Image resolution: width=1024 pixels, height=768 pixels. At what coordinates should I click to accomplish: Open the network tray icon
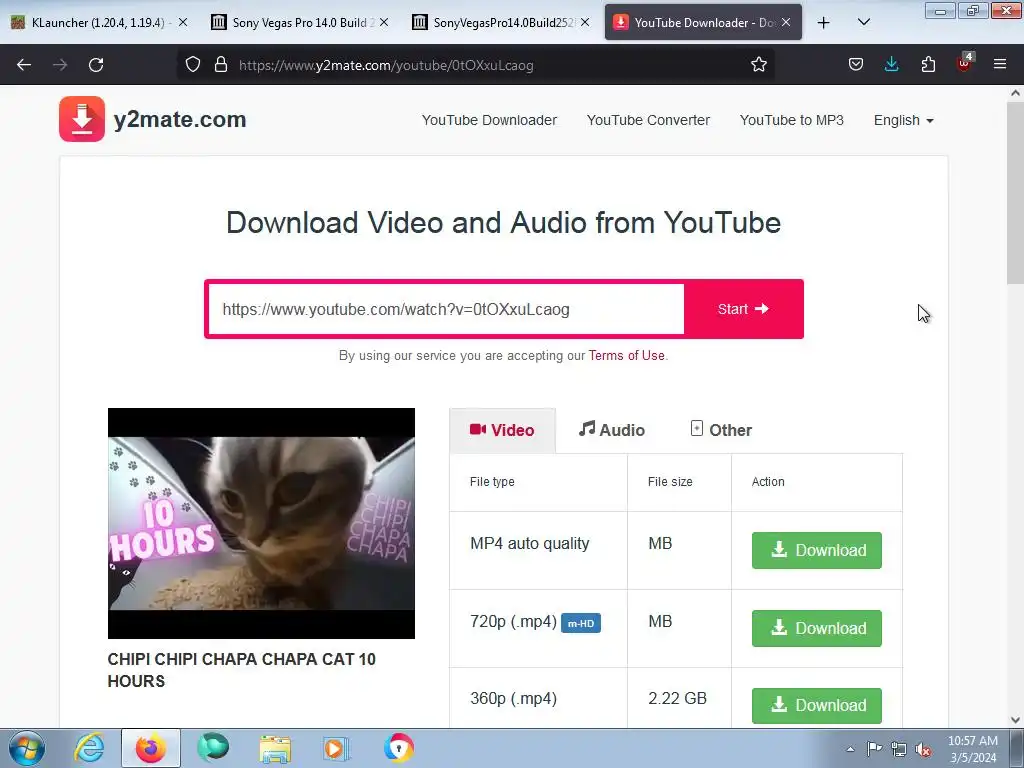pyautogui.click(x=899, y=749)
